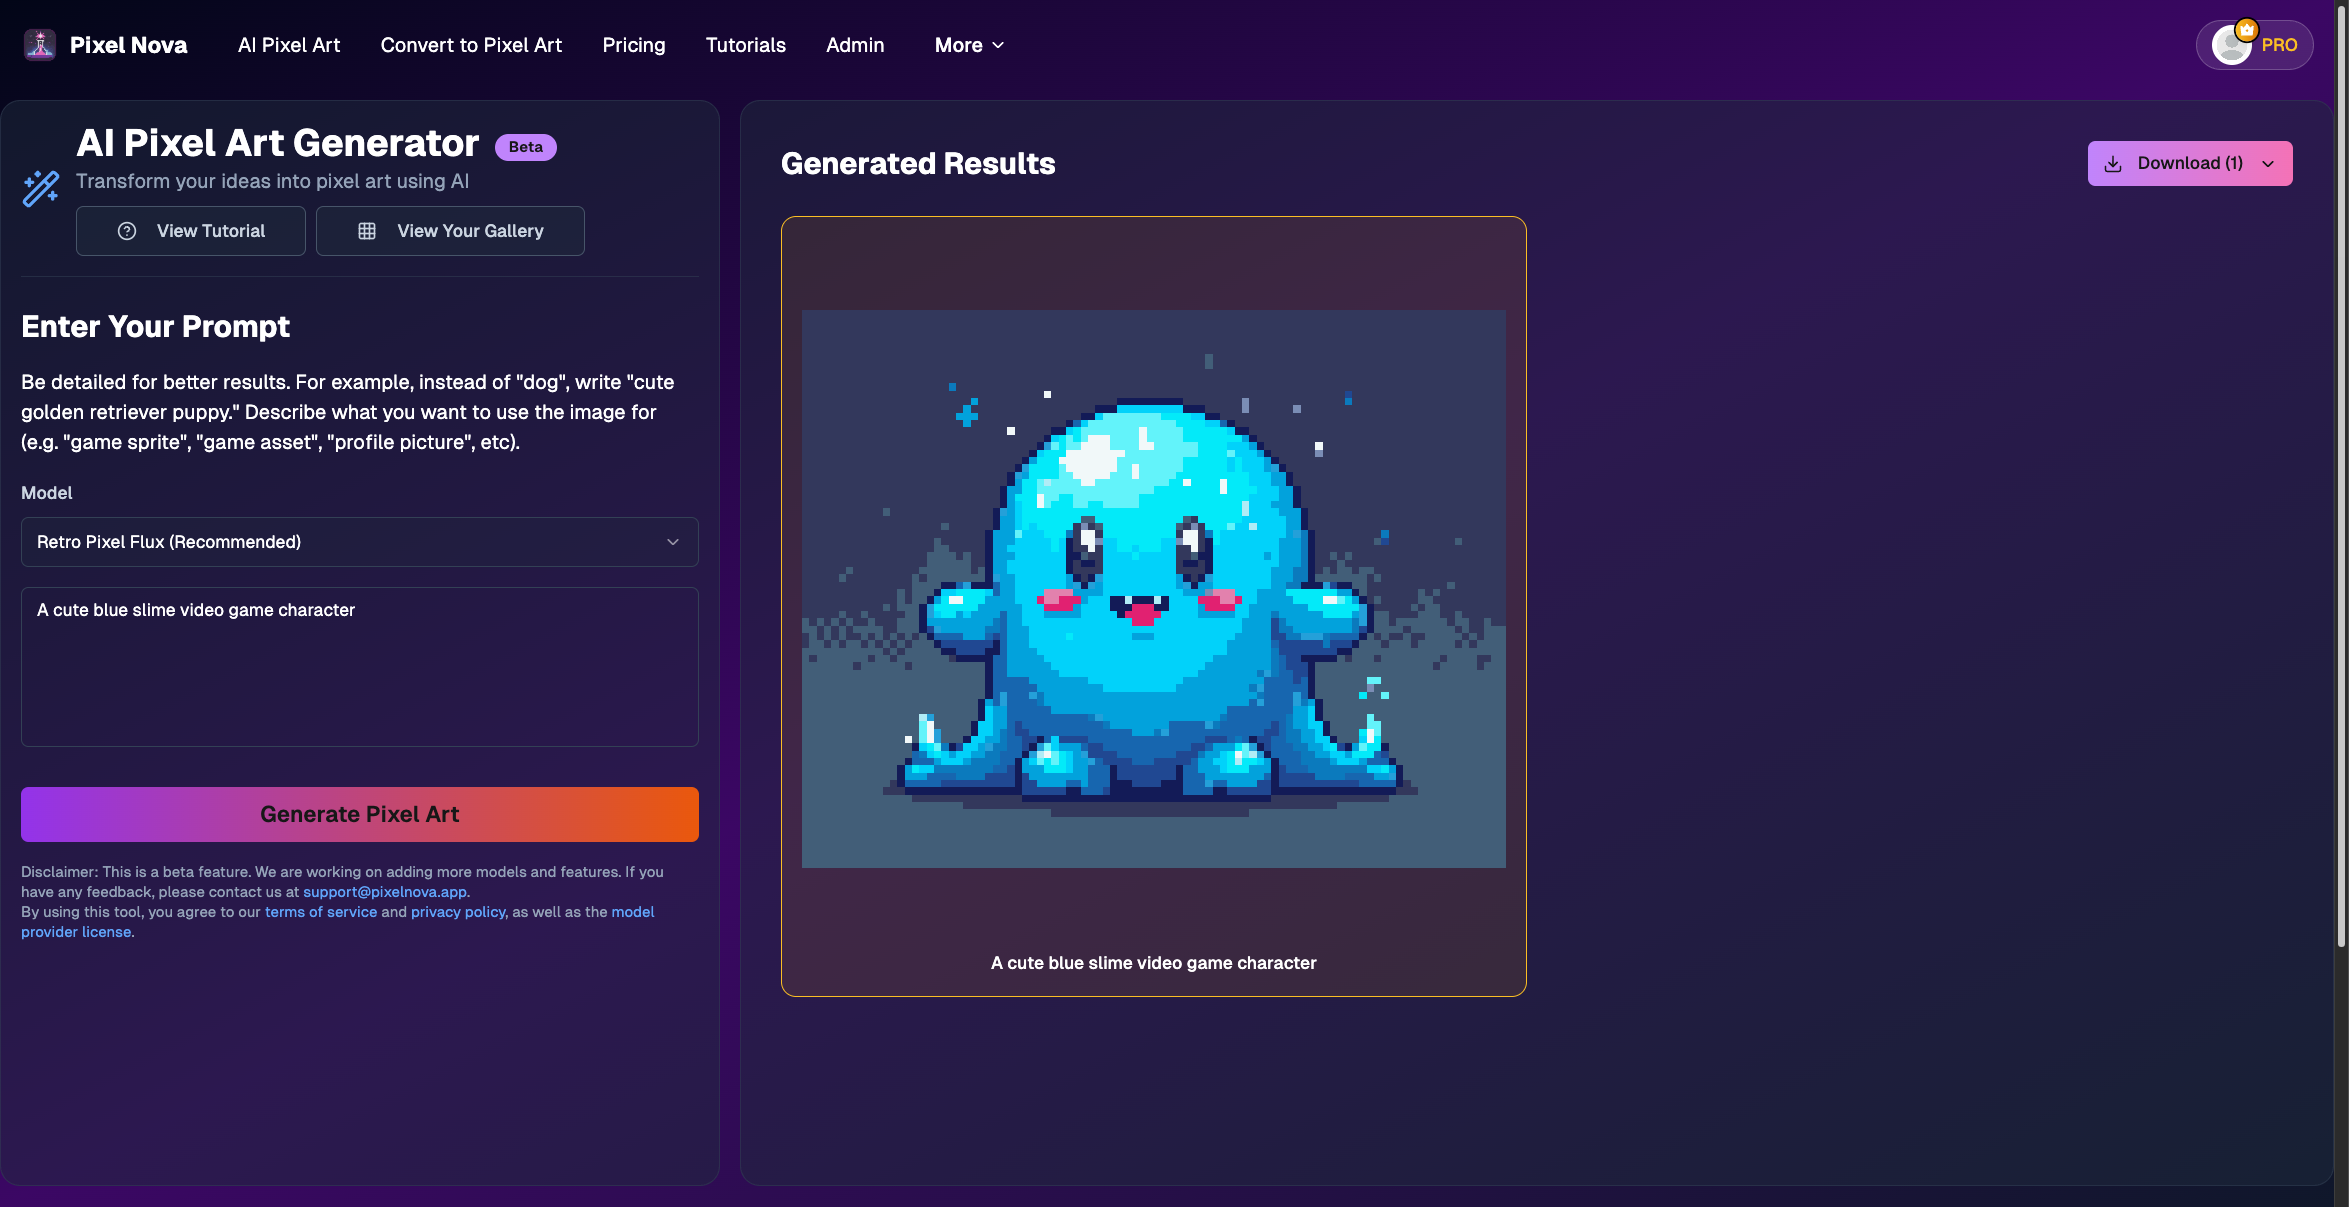
Task: Go to AI Pixel Art nav item
Action: point(289,45)
